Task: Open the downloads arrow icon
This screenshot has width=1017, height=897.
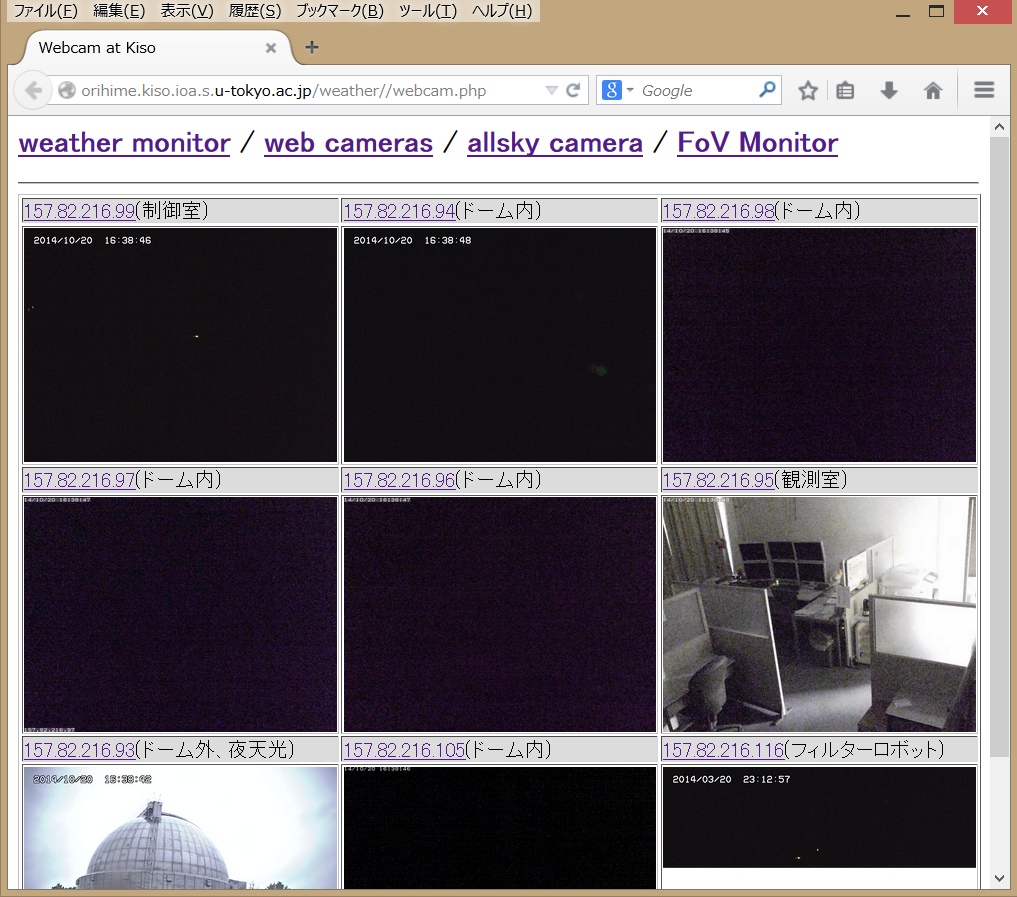Action: [889, 90]
